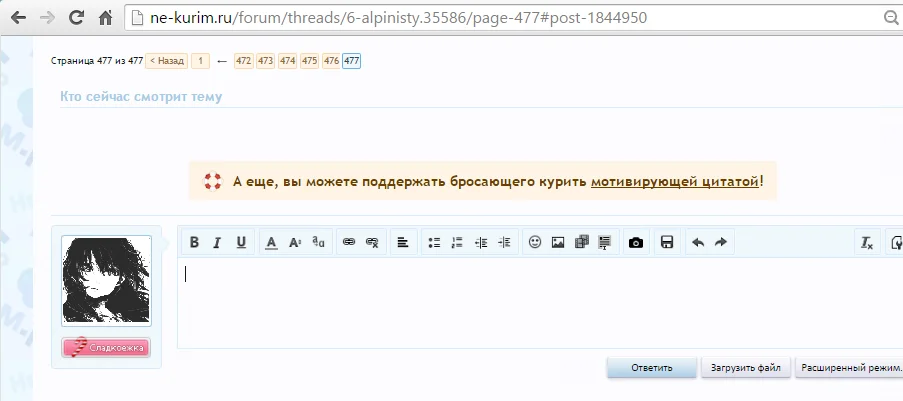Insert media with the stacked frames icon
903x401 pixels.
(582, 243)
